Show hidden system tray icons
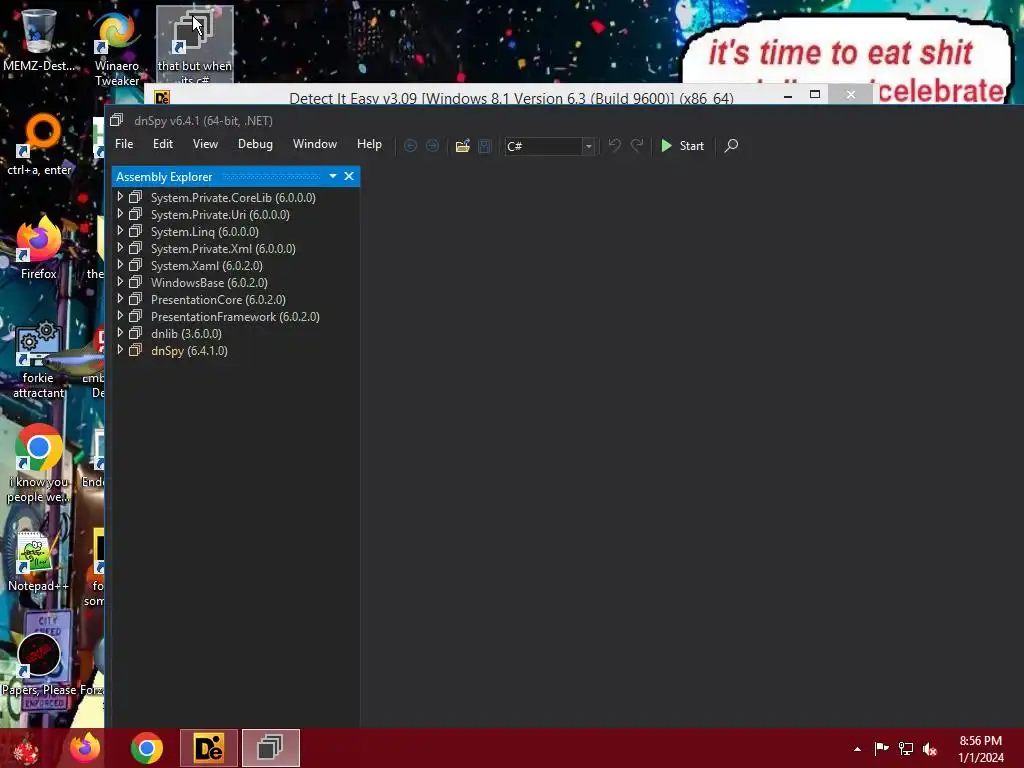The width and height of the screenshot is (1024, 768). [857, 749]
